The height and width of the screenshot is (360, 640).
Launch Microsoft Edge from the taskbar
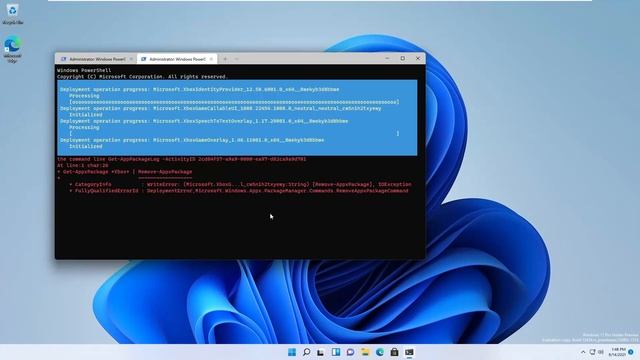tap(380, 352)
